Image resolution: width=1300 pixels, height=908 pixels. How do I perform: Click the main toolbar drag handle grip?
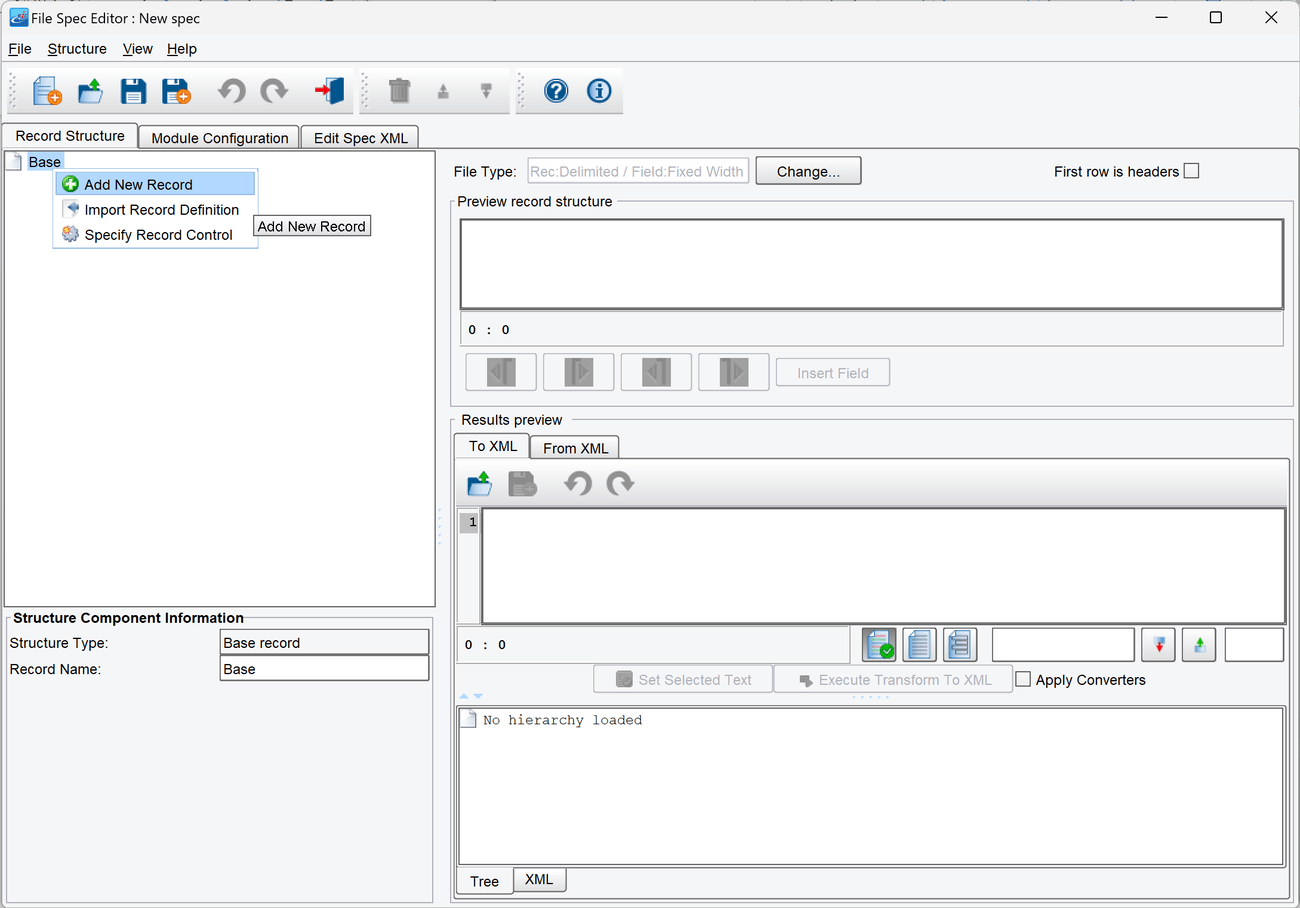tap(13, 91)
